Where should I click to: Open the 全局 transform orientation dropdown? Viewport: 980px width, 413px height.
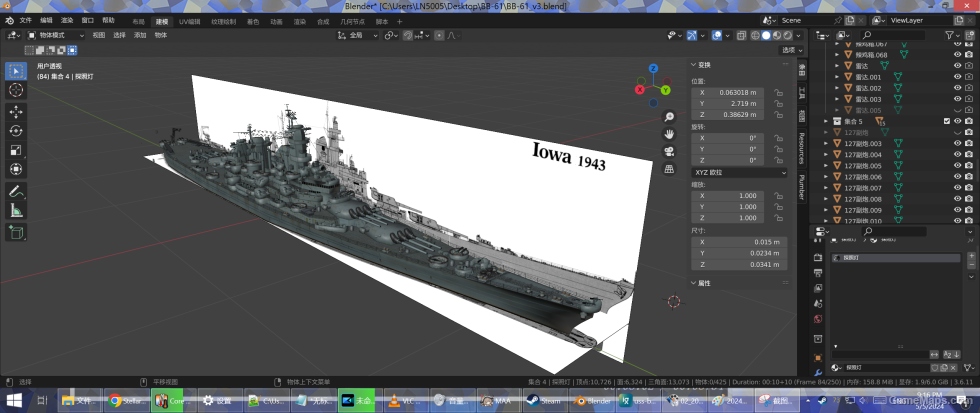tap(358, 36)
